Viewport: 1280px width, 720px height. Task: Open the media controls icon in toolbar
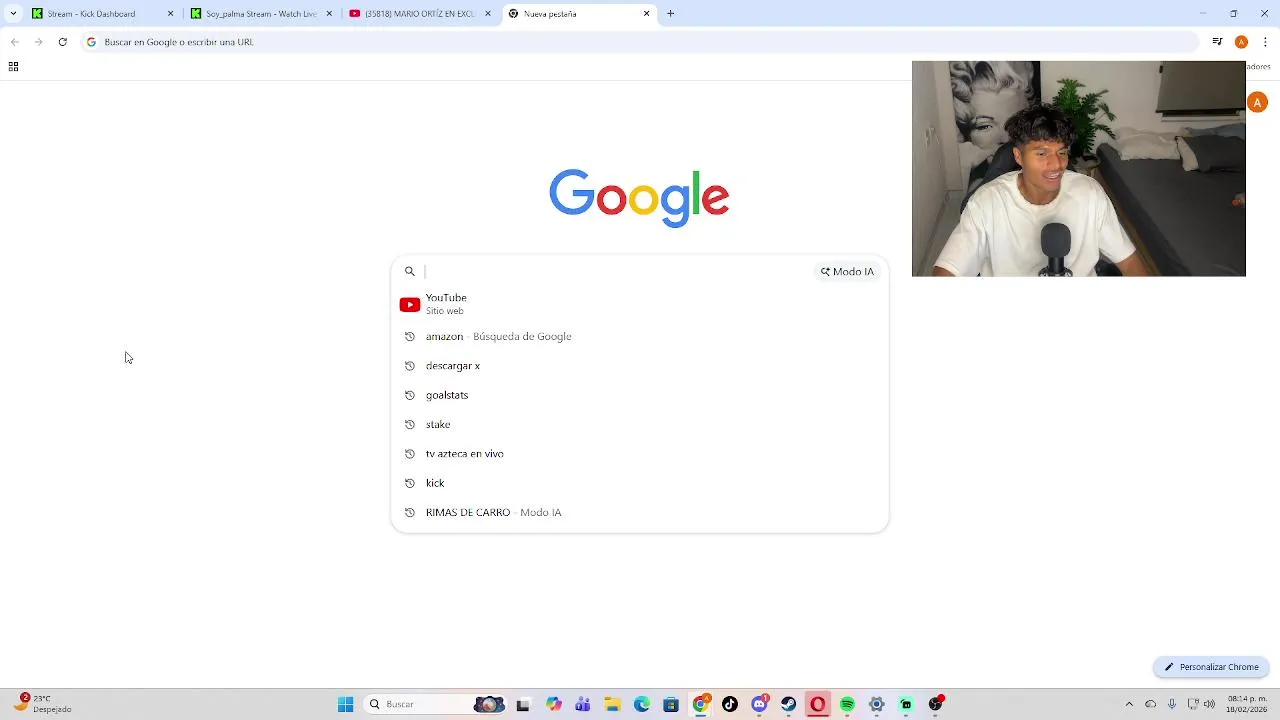(x=1217, y=42)
